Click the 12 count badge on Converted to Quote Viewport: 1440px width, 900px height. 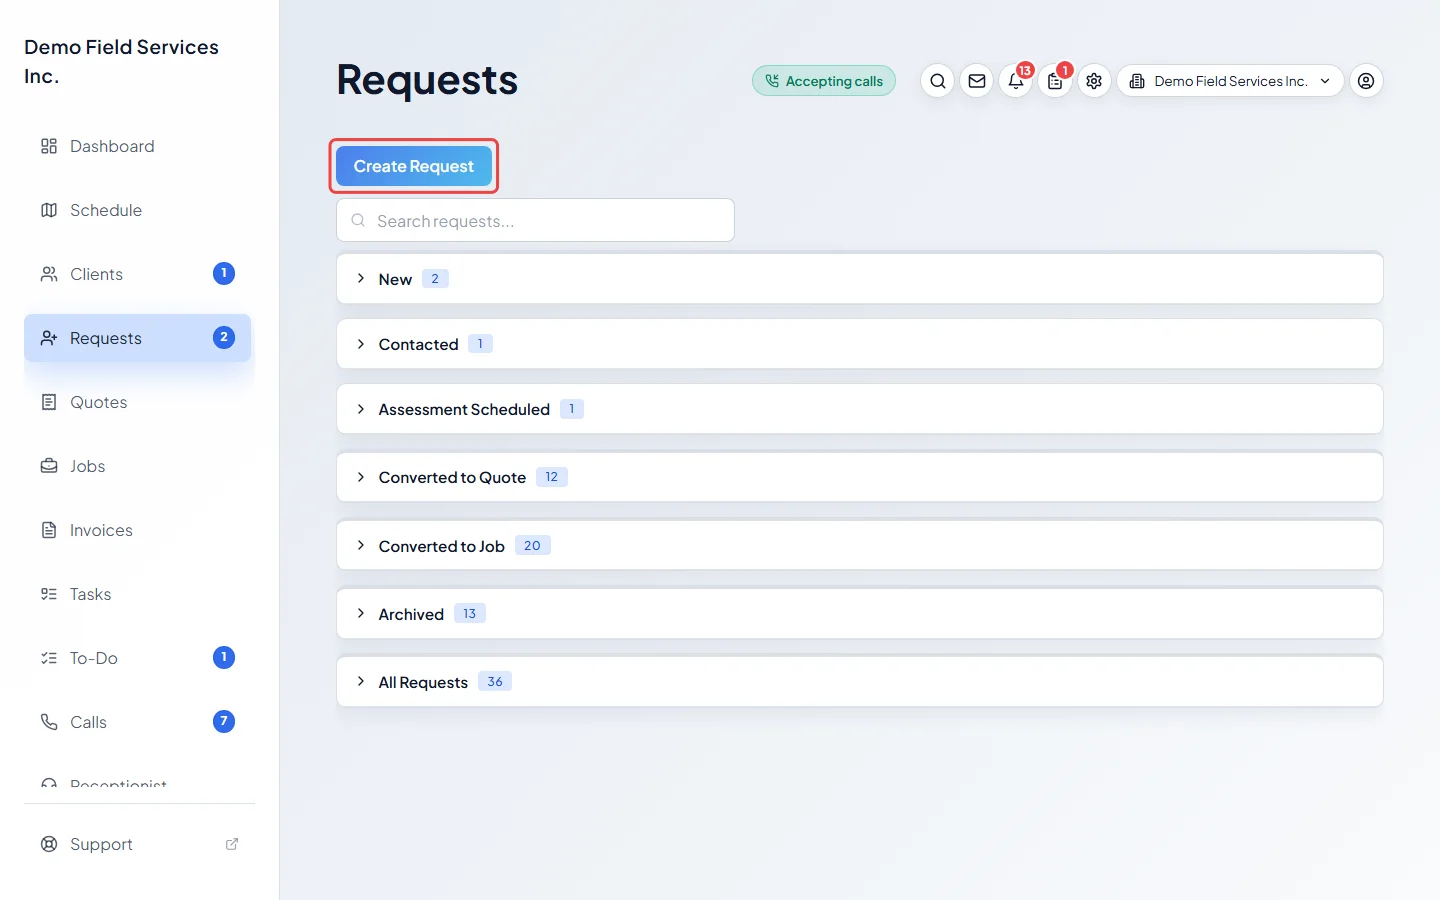pos(552,477)
